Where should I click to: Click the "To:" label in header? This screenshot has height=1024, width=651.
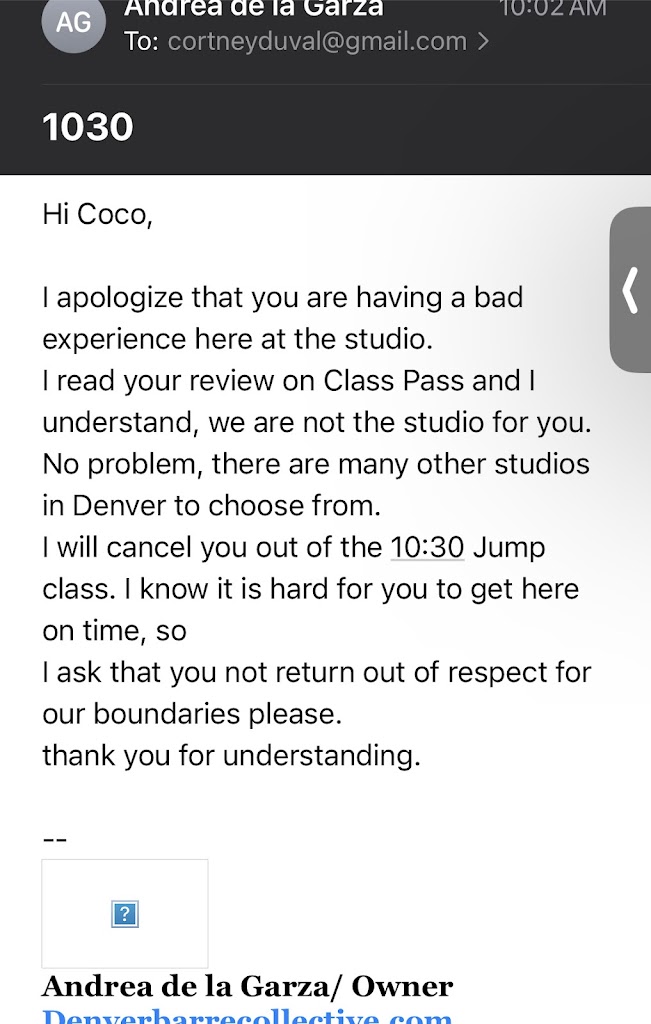coord(141,42)
